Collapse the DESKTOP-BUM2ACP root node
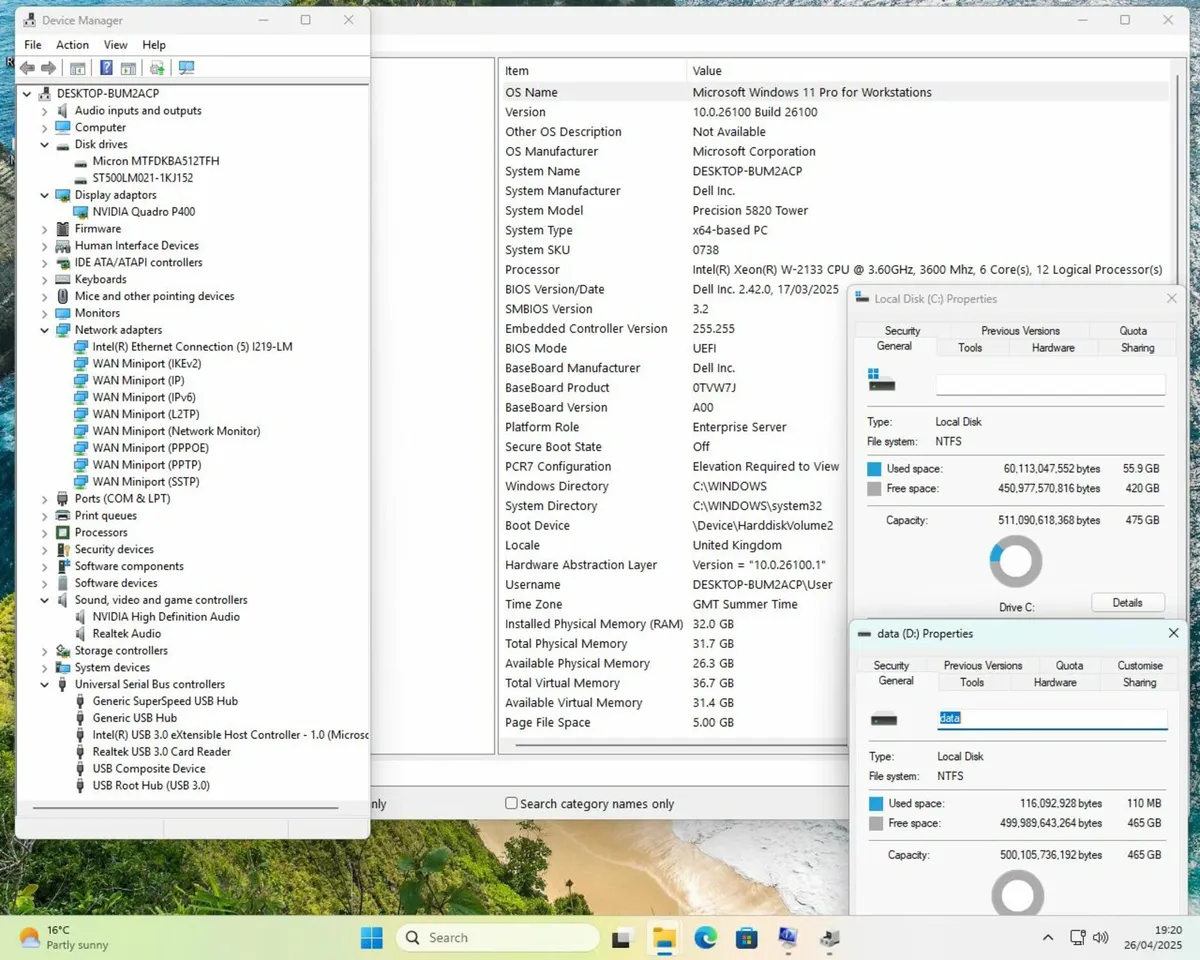Viewport: 1200px width, 960px height. [x=28, y=94]
